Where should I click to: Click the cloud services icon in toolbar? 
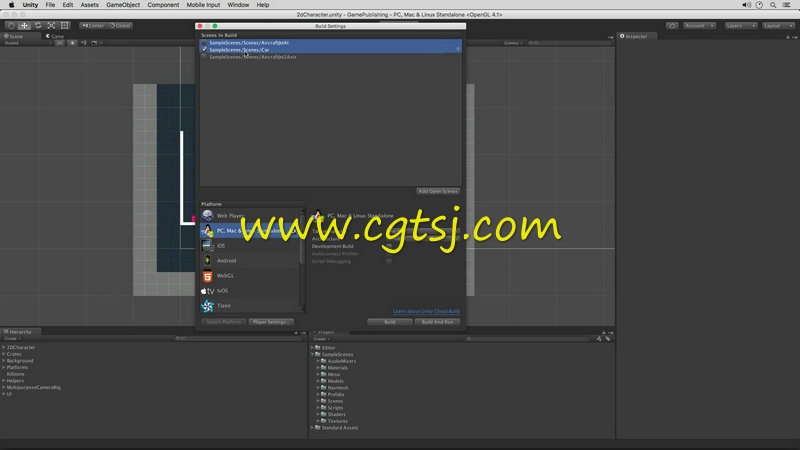click(x=672, y=26)
